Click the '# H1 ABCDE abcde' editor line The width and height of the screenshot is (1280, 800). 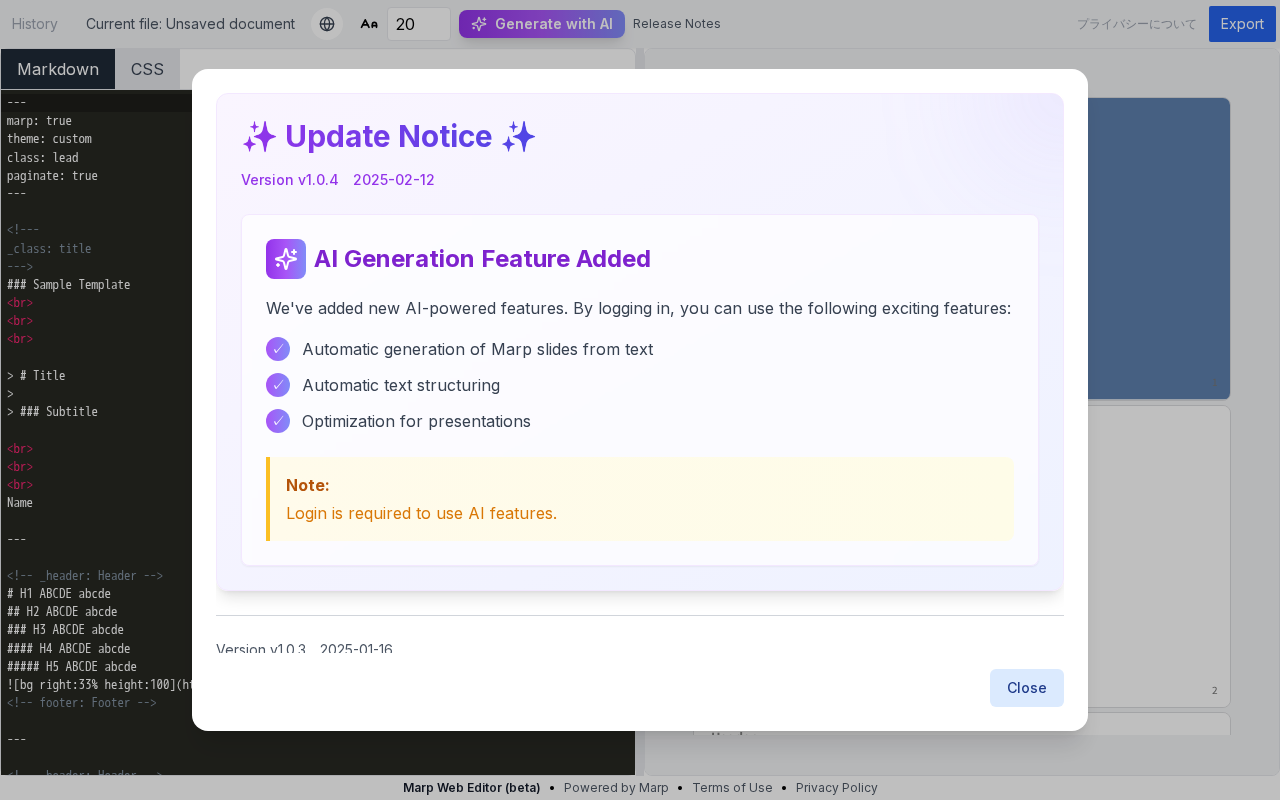59,594
